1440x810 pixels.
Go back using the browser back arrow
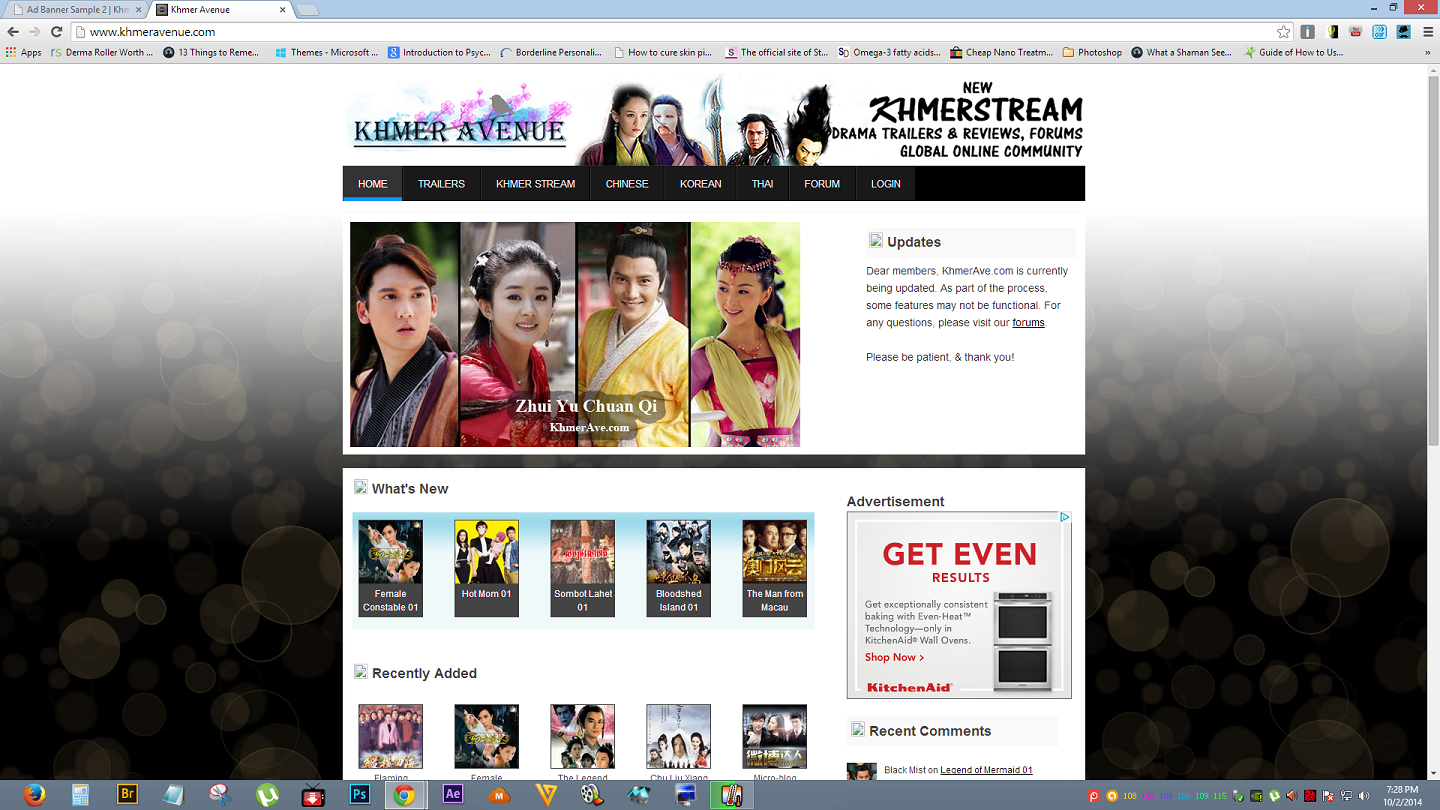[x=13, y=32]
